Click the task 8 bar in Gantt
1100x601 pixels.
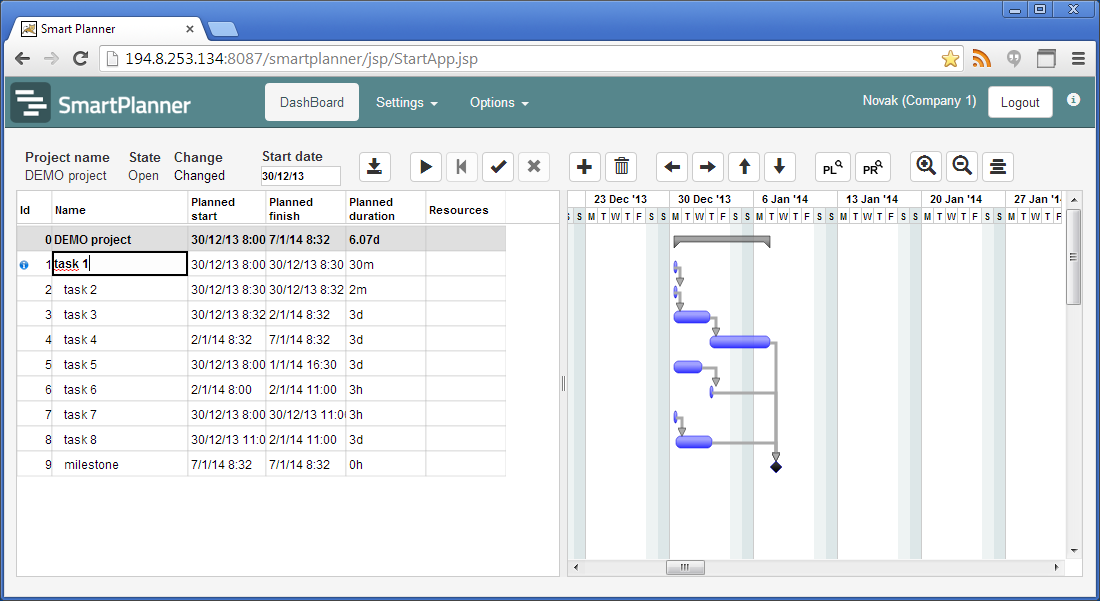694,442
